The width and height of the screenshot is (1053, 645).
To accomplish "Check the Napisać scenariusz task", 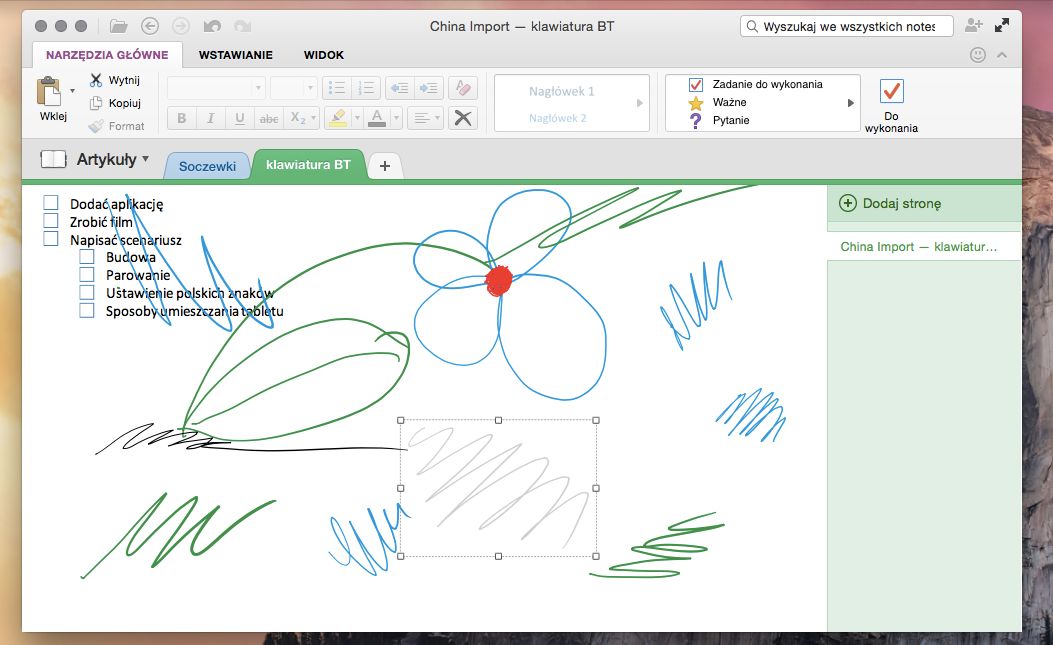I will click(50, 239).
